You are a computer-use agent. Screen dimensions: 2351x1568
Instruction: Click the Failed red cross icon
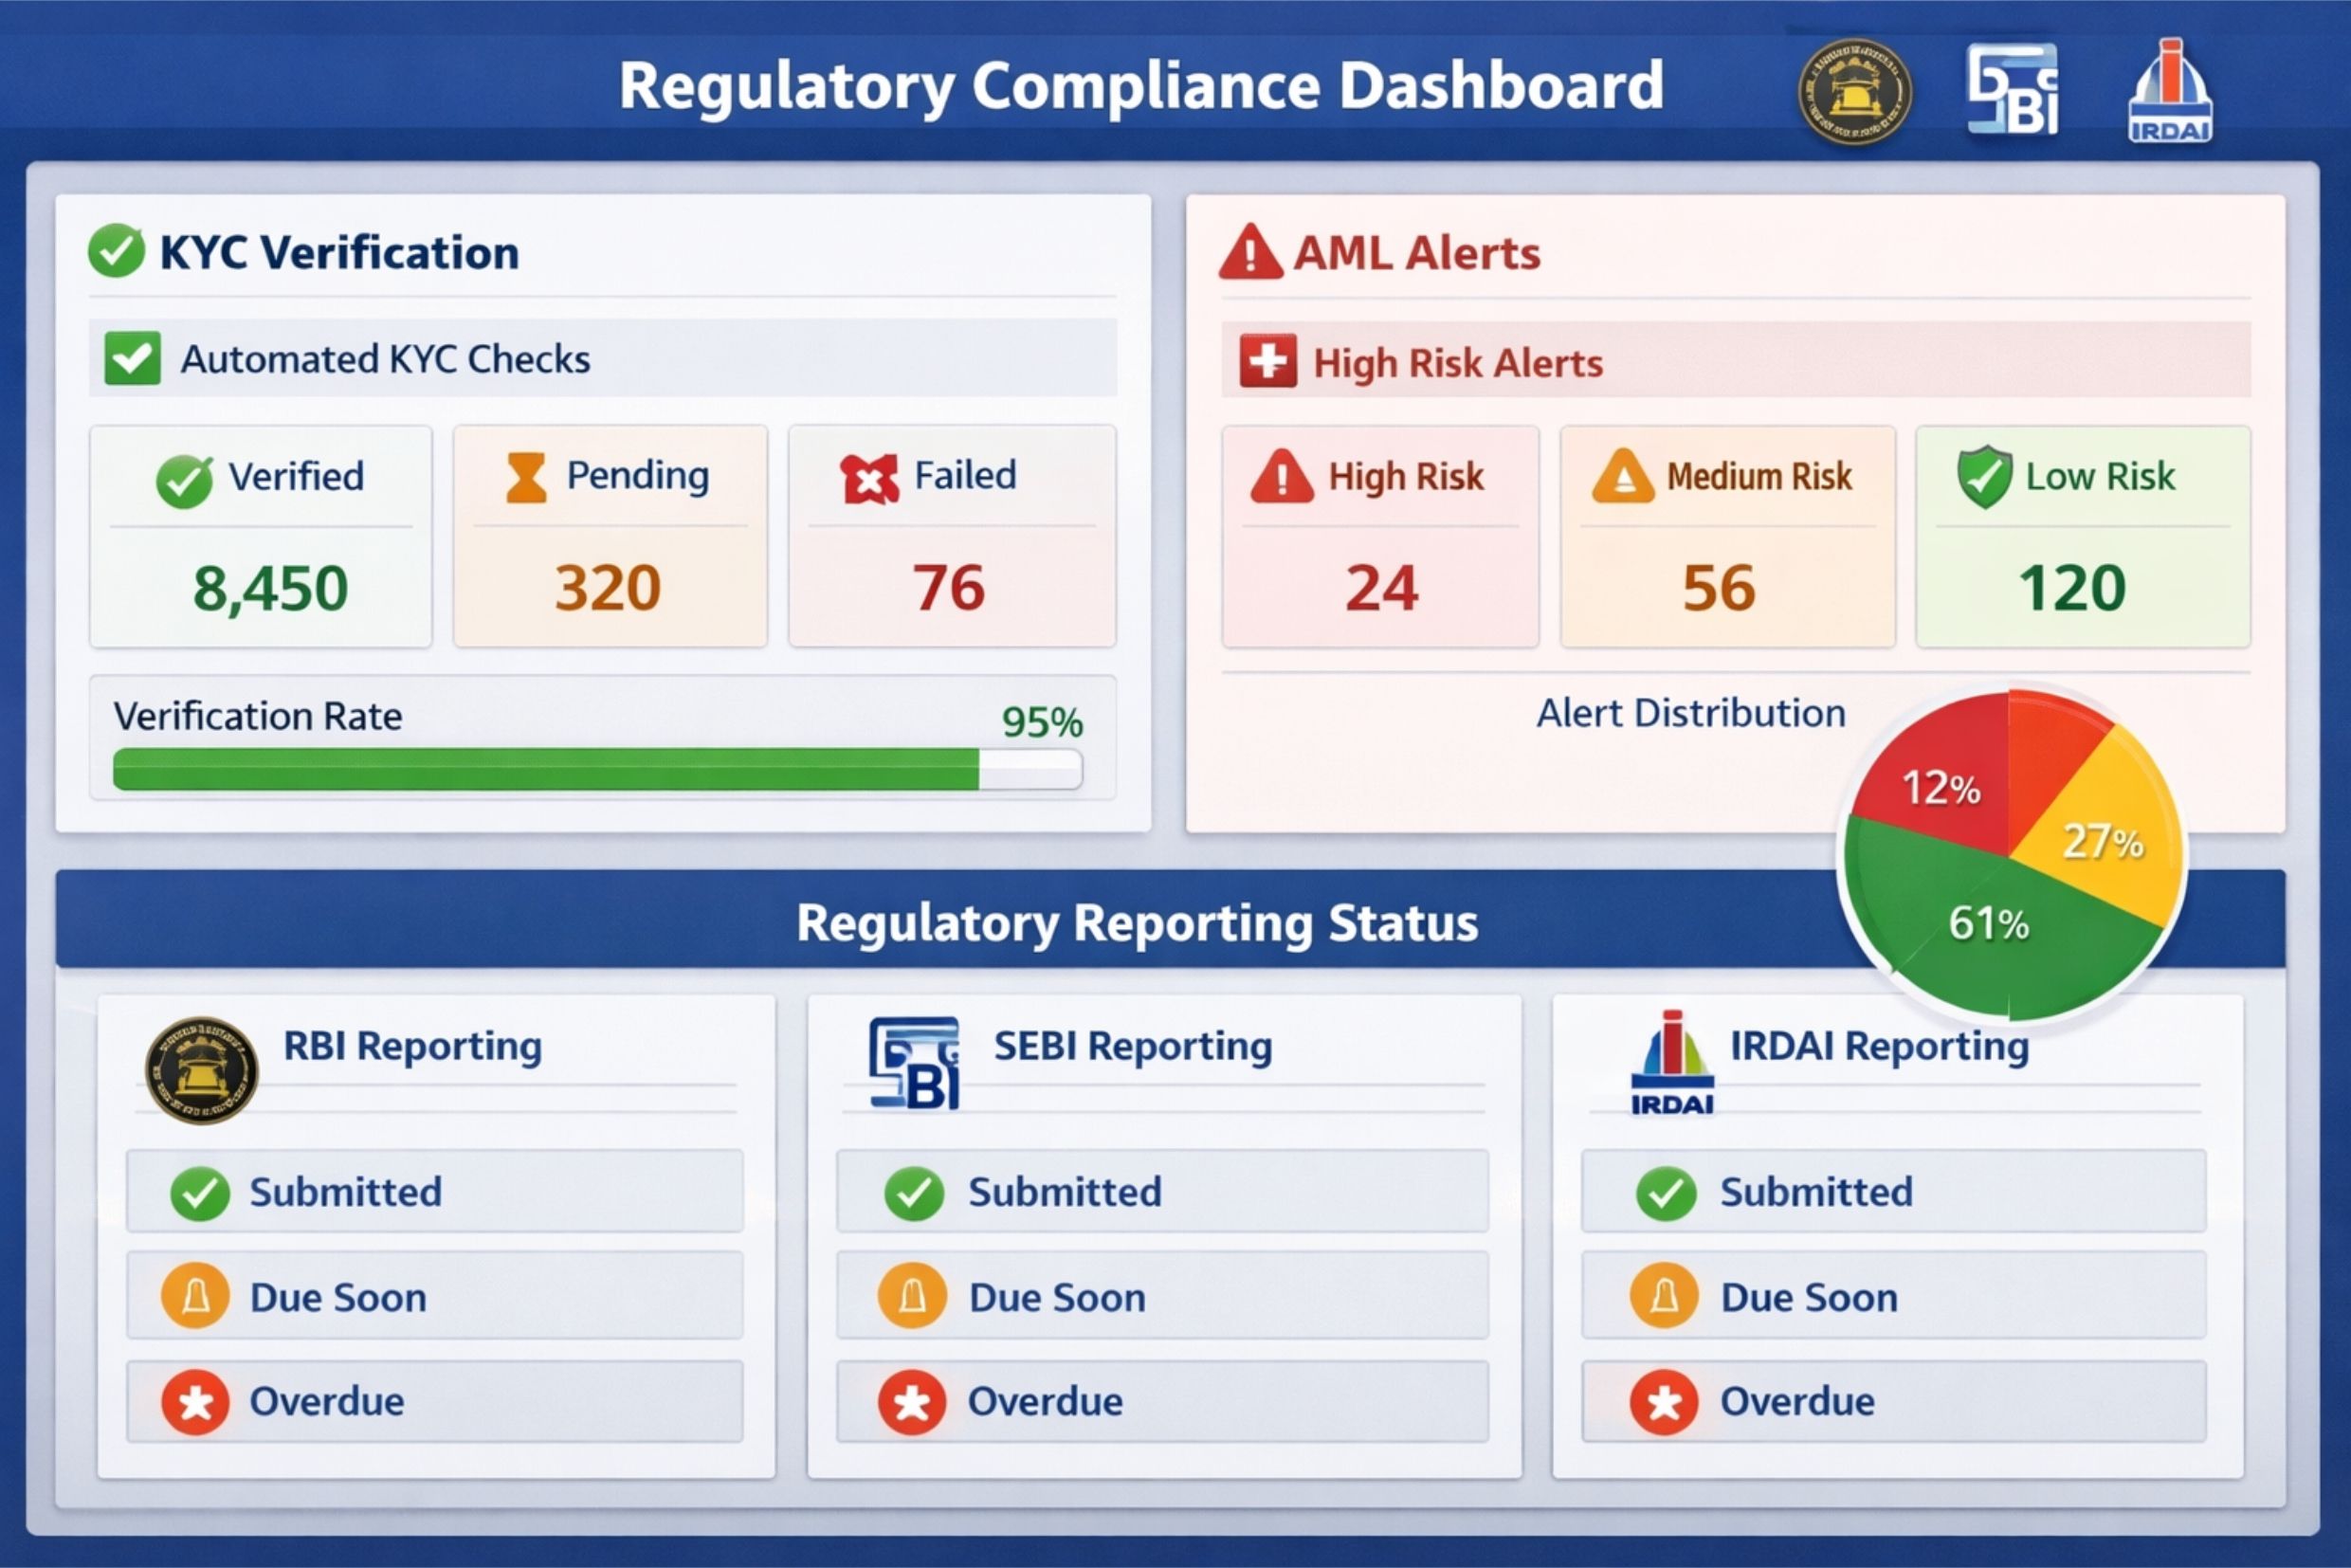tap(869, 478)
